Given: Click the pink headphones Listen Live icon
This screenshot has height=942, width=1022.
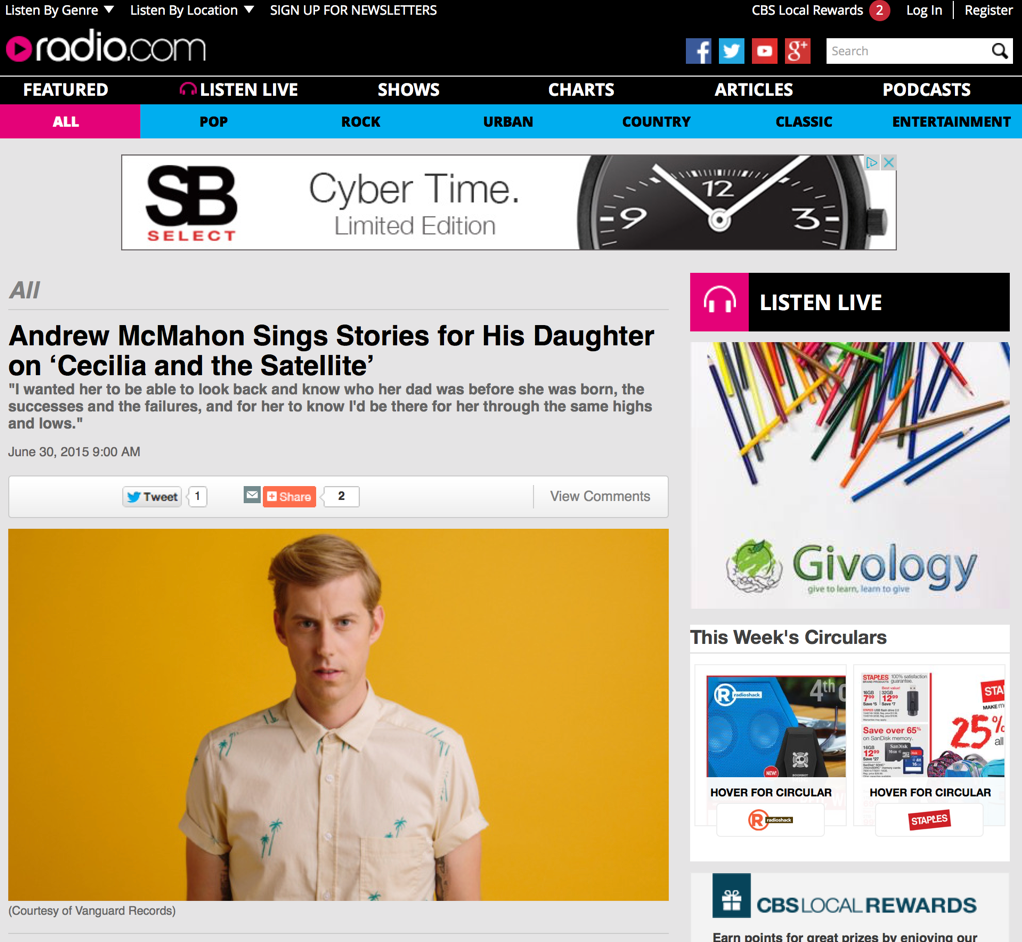Looking at the screenshot, I should tap(720, 302).
